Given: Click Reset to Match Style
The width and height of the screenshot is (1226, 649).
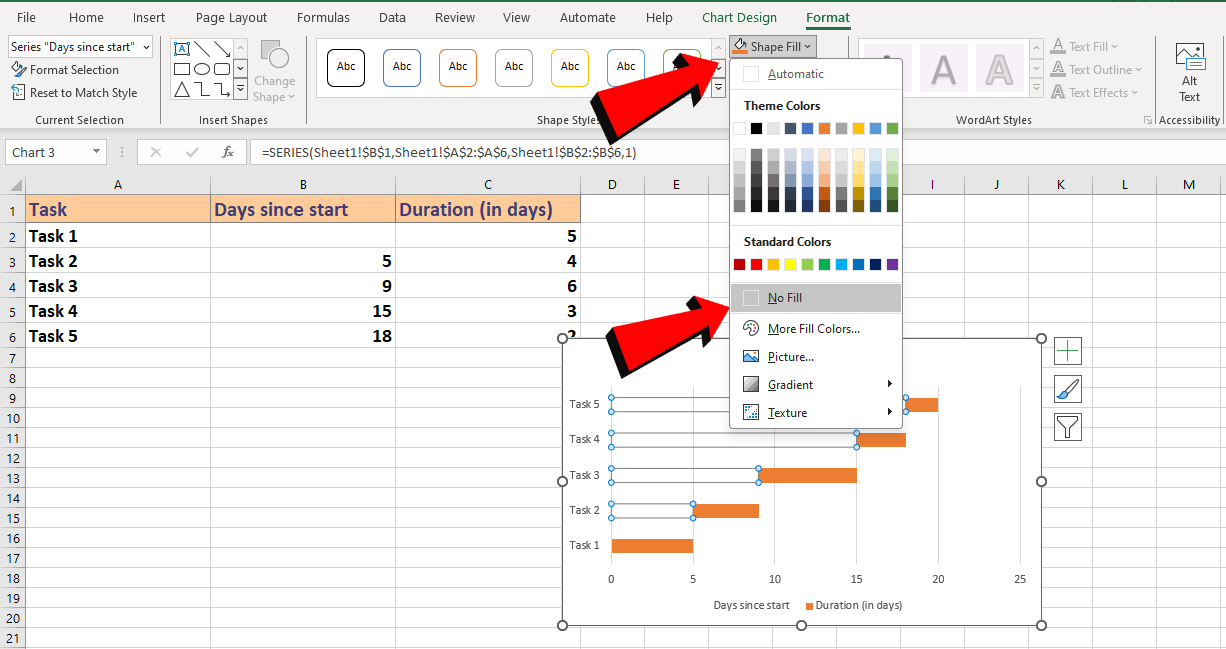Looking at the screenshot, I should point(70,92).
